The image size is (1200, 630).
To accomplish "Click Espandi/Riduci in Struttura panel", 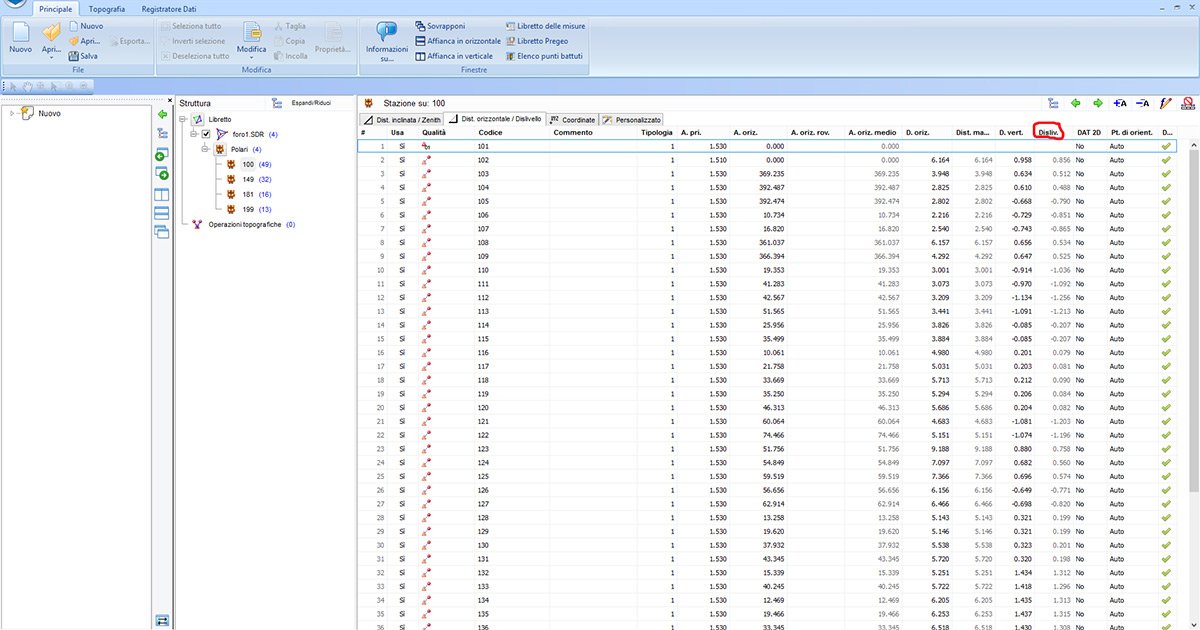I will [300, 103].
